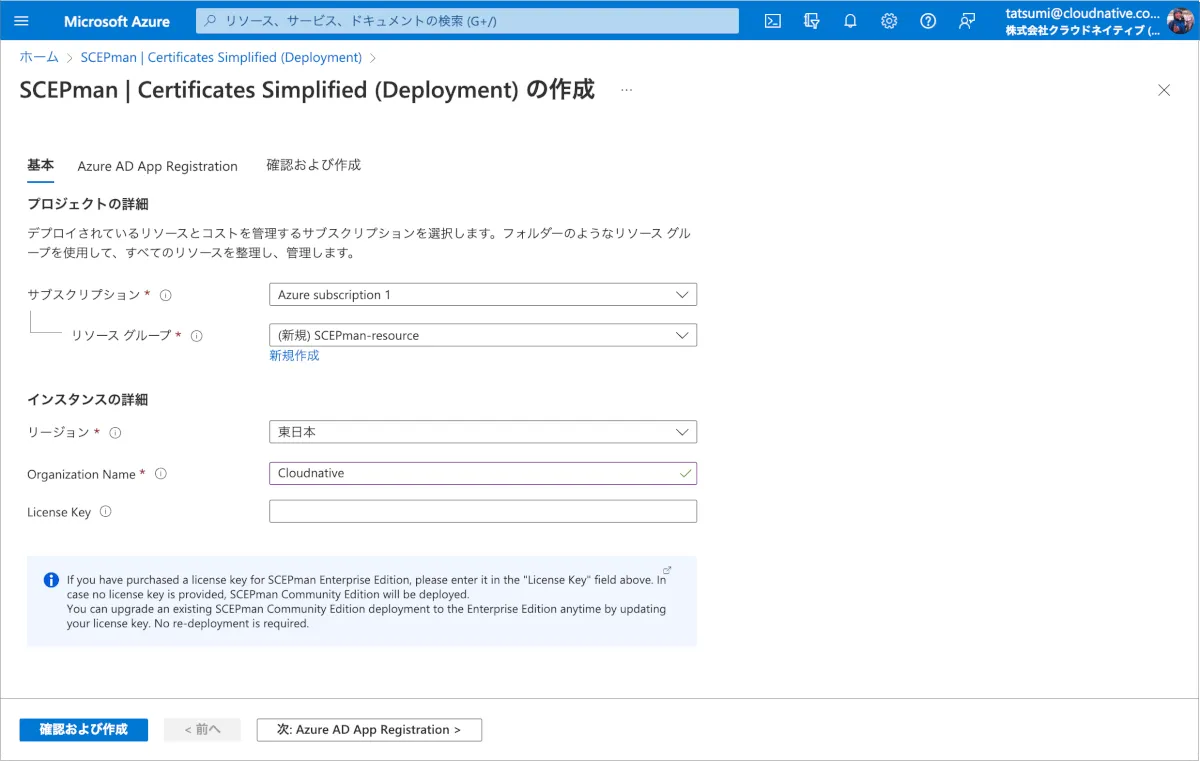The image size is (1200, 761).
Task: Open the more options ellipsis beside the title
Action: click(x=626, y=90)
